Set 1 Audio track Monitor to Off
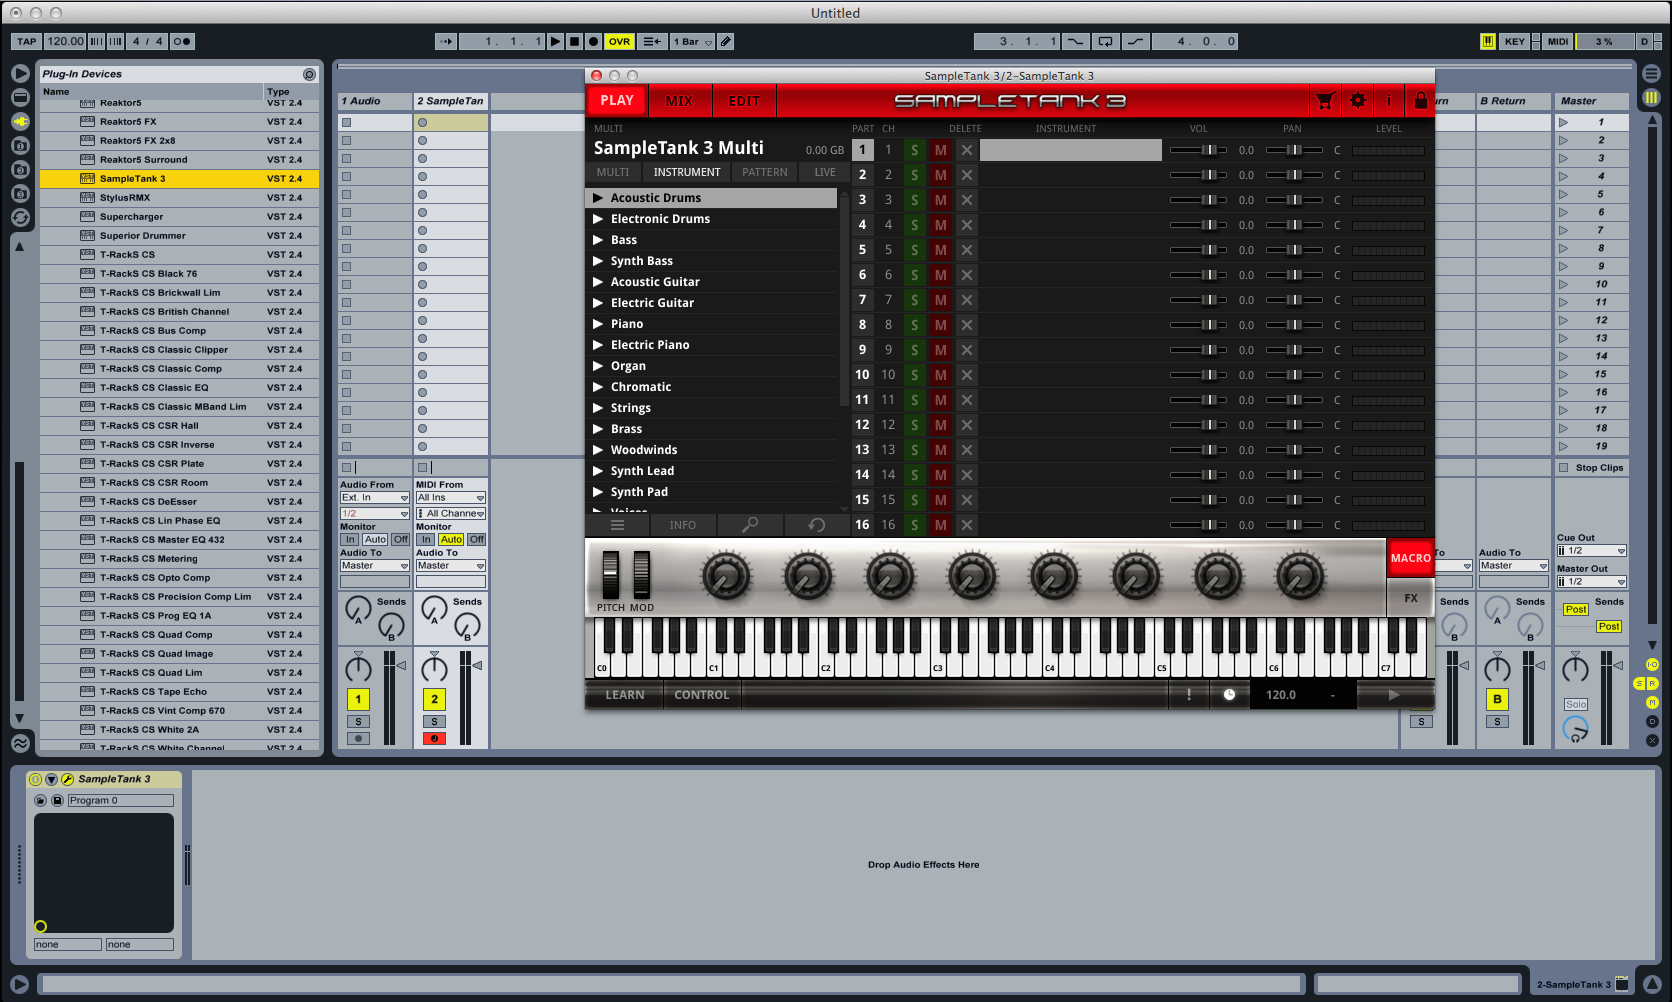This screenshot has width=1672, height=1002. click(x=400, y=539)
